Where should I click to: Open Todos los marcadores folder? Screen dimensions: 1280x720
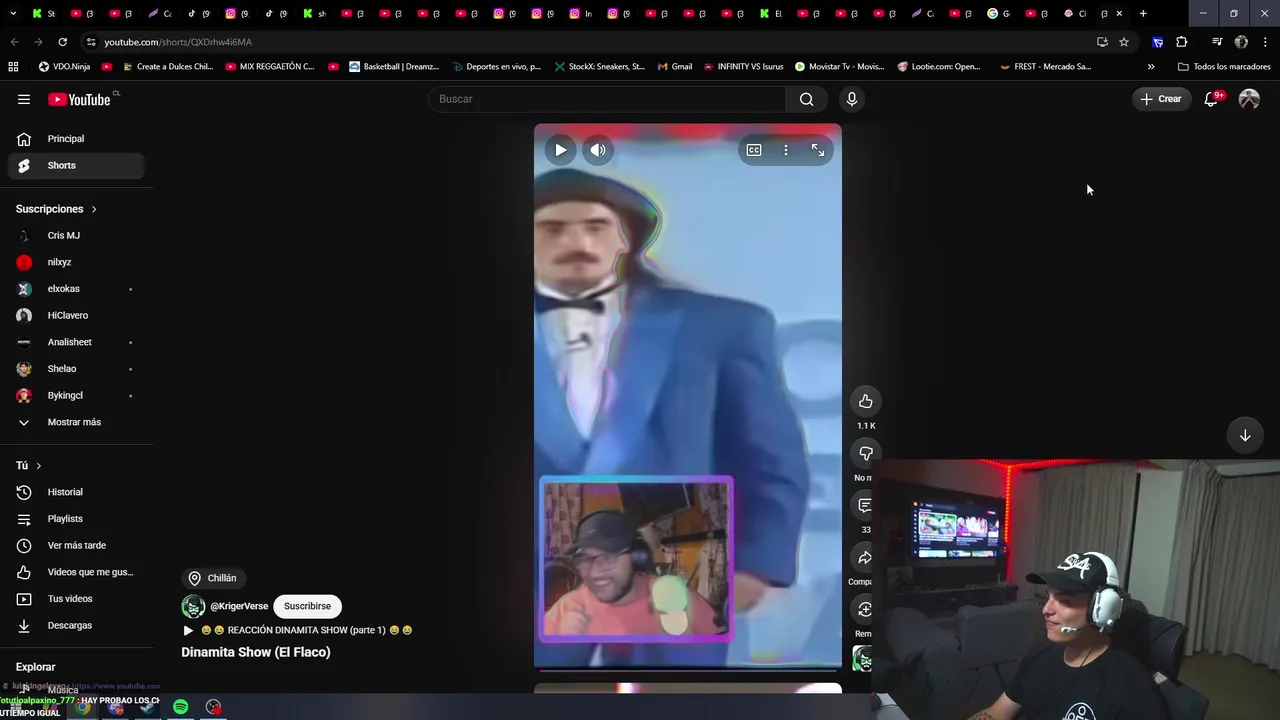(1224, 67)
